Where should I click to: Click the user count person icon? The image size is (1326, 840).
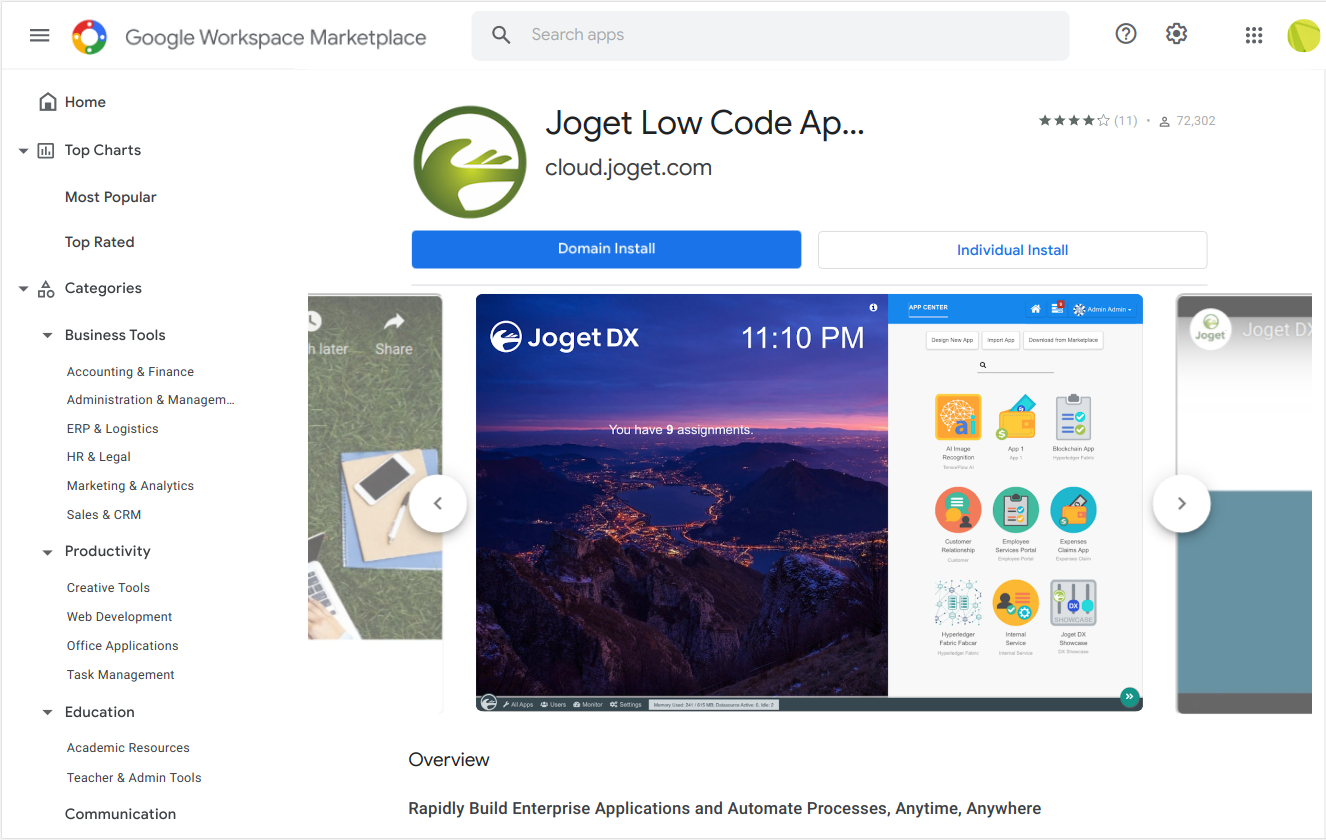[x=1164, y=122]
